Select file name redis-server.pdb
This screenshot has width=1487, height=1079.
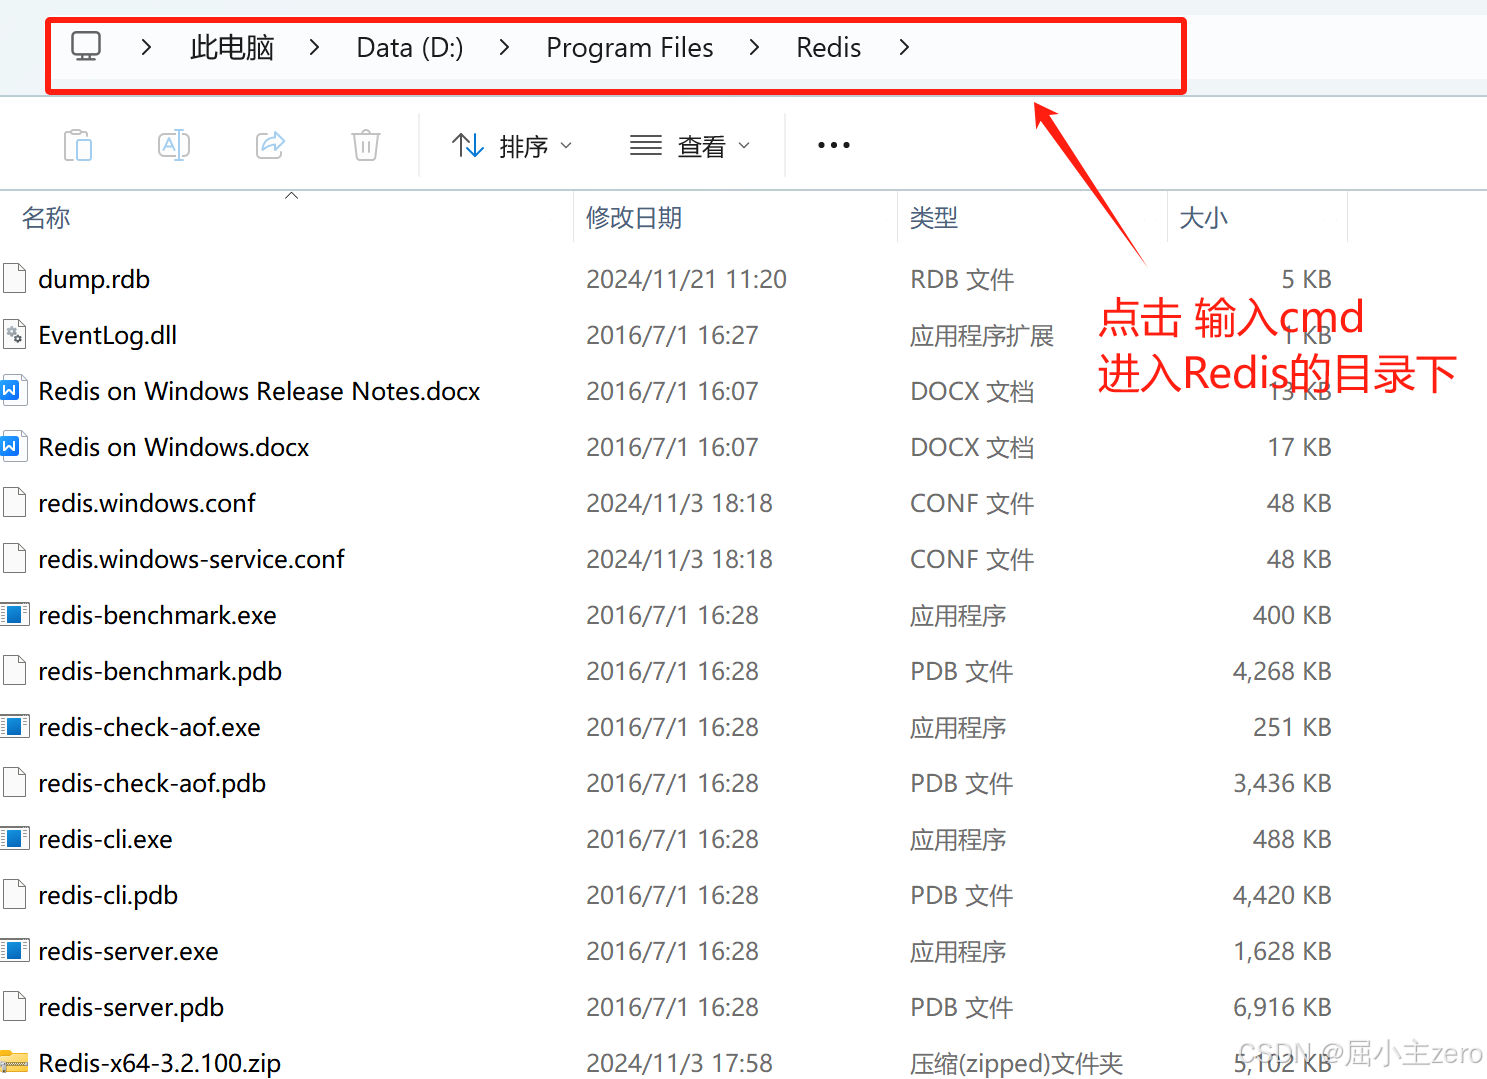click(131, 1007)
